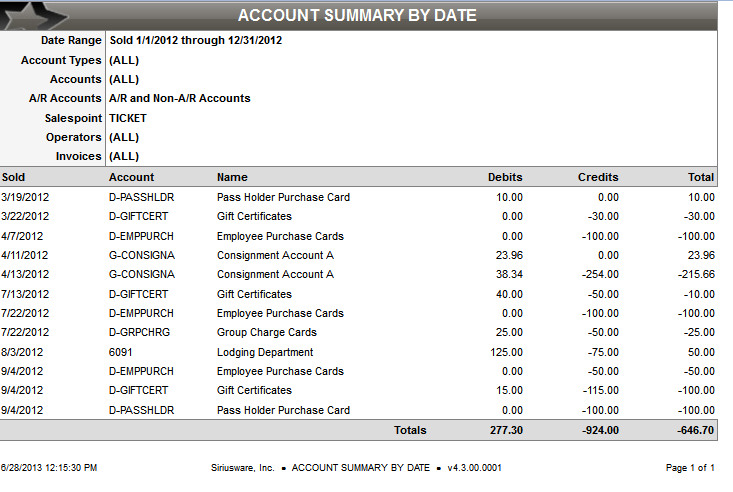
Task: Select the 4/7/2012 date cell
Action: pos(22,236)
